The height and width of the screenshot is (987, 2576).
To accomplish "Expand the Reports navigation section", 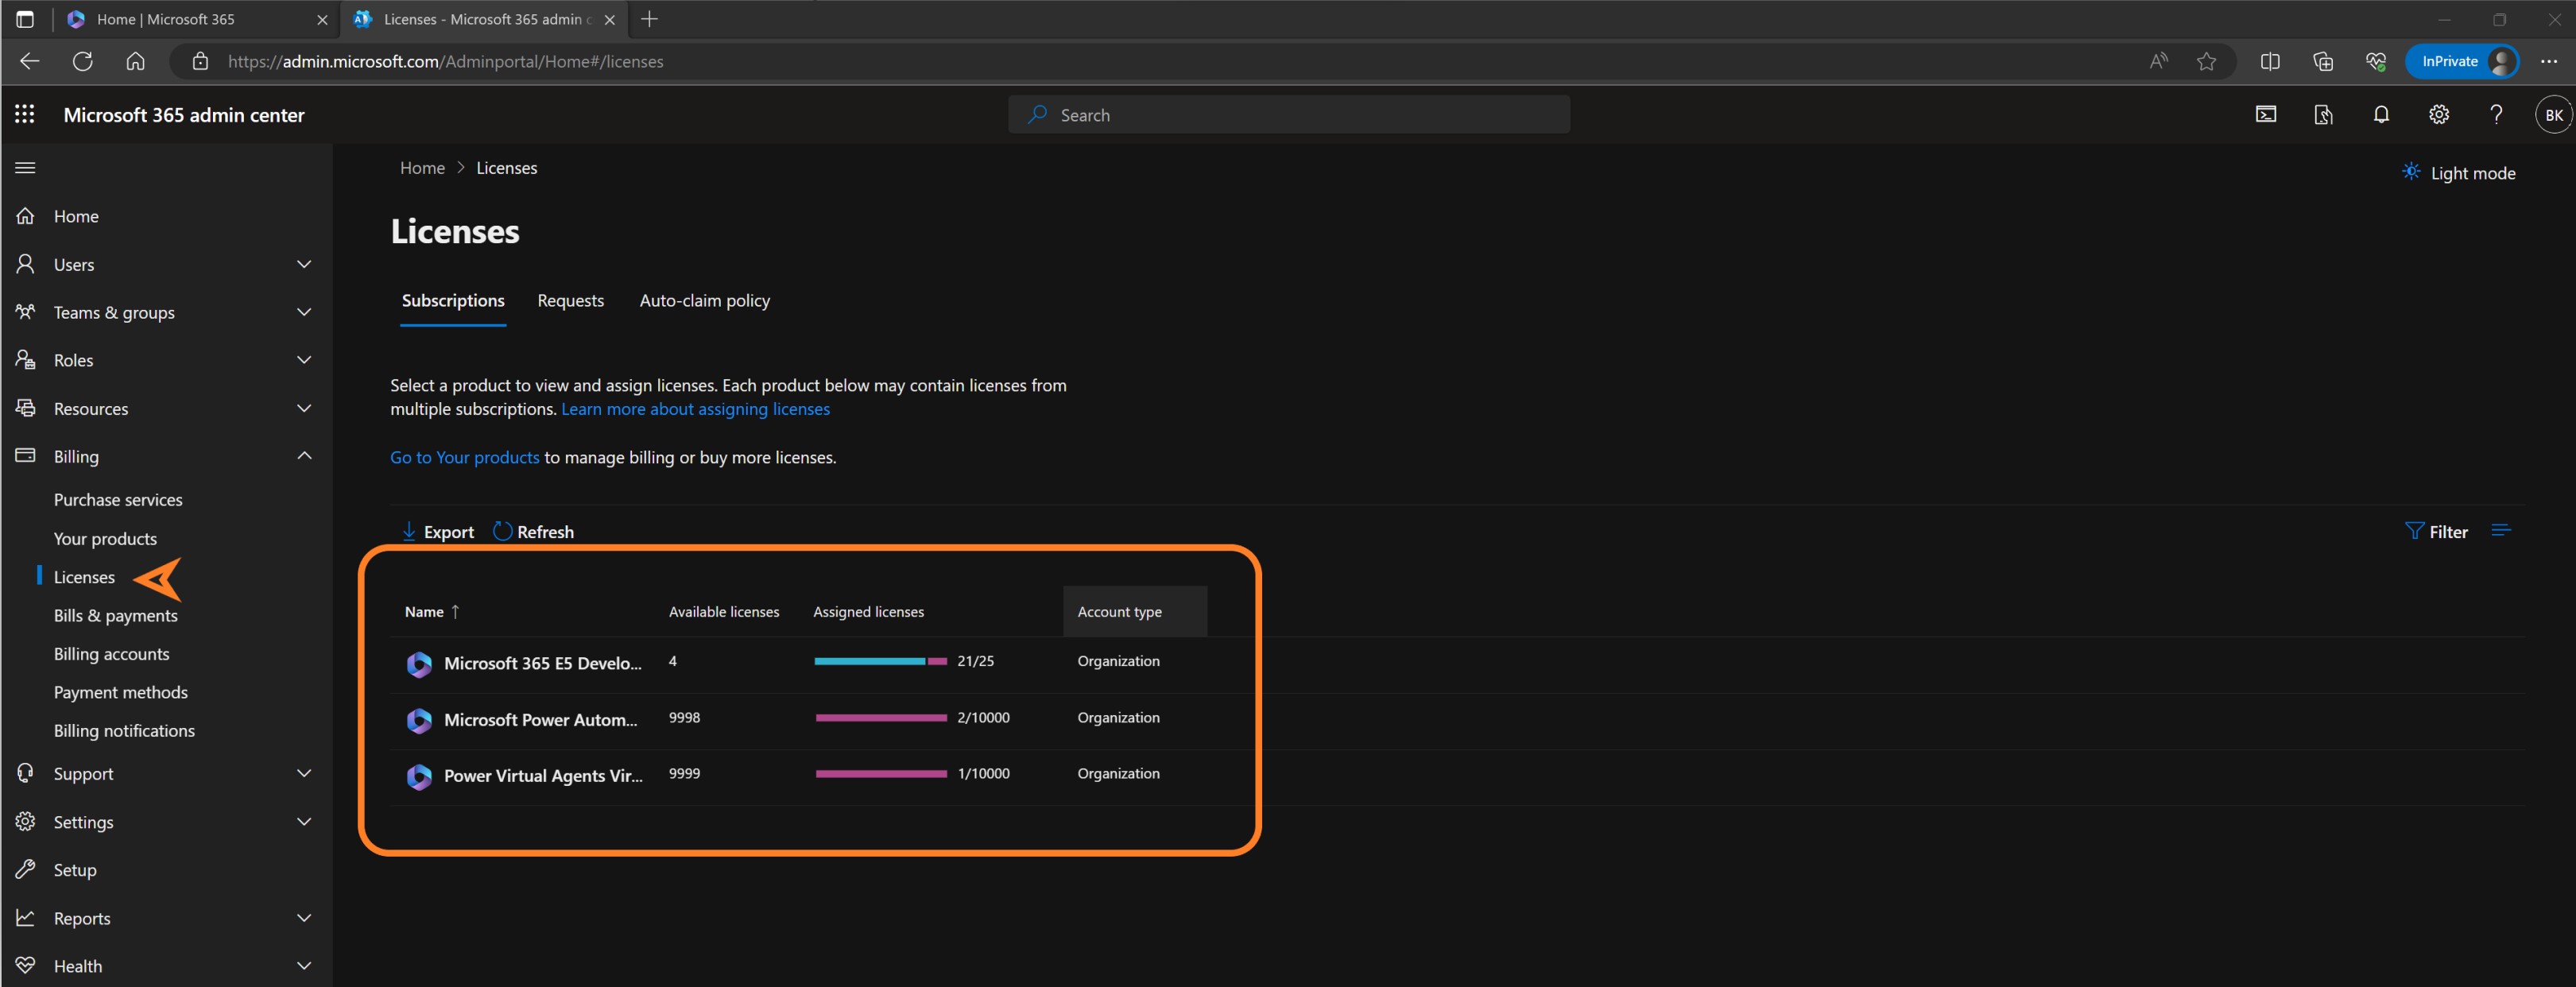I will 304,918.
